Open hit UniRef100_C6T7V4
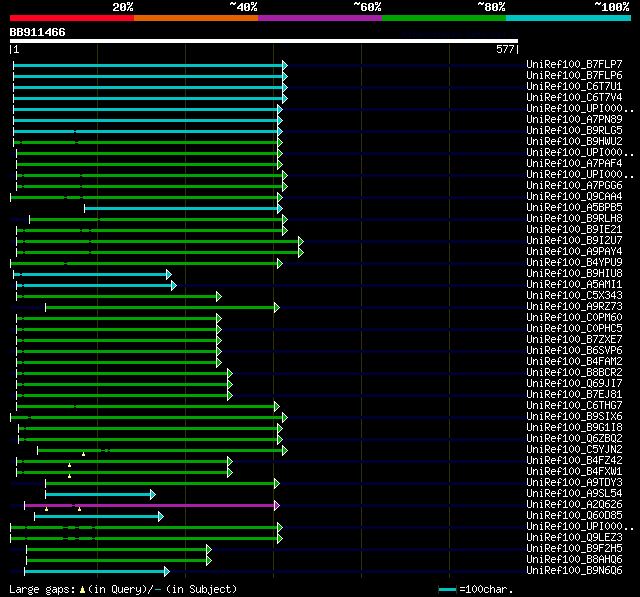640x597 pixels. [x=574, y=98]
